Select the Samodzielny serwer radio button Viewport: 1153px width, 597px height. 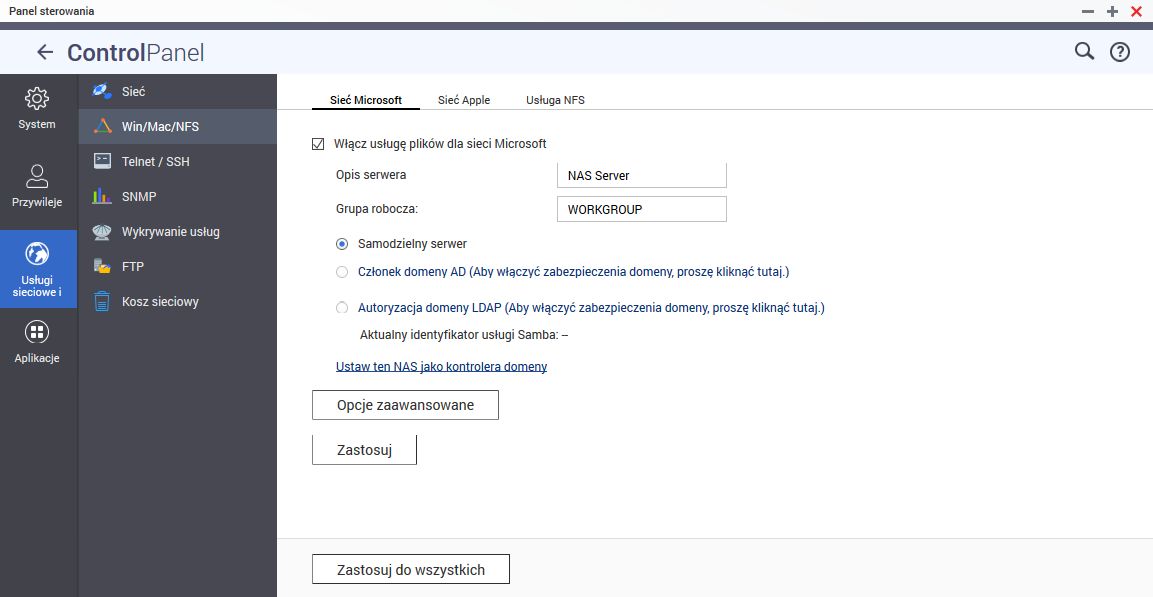tap(342, 243)
